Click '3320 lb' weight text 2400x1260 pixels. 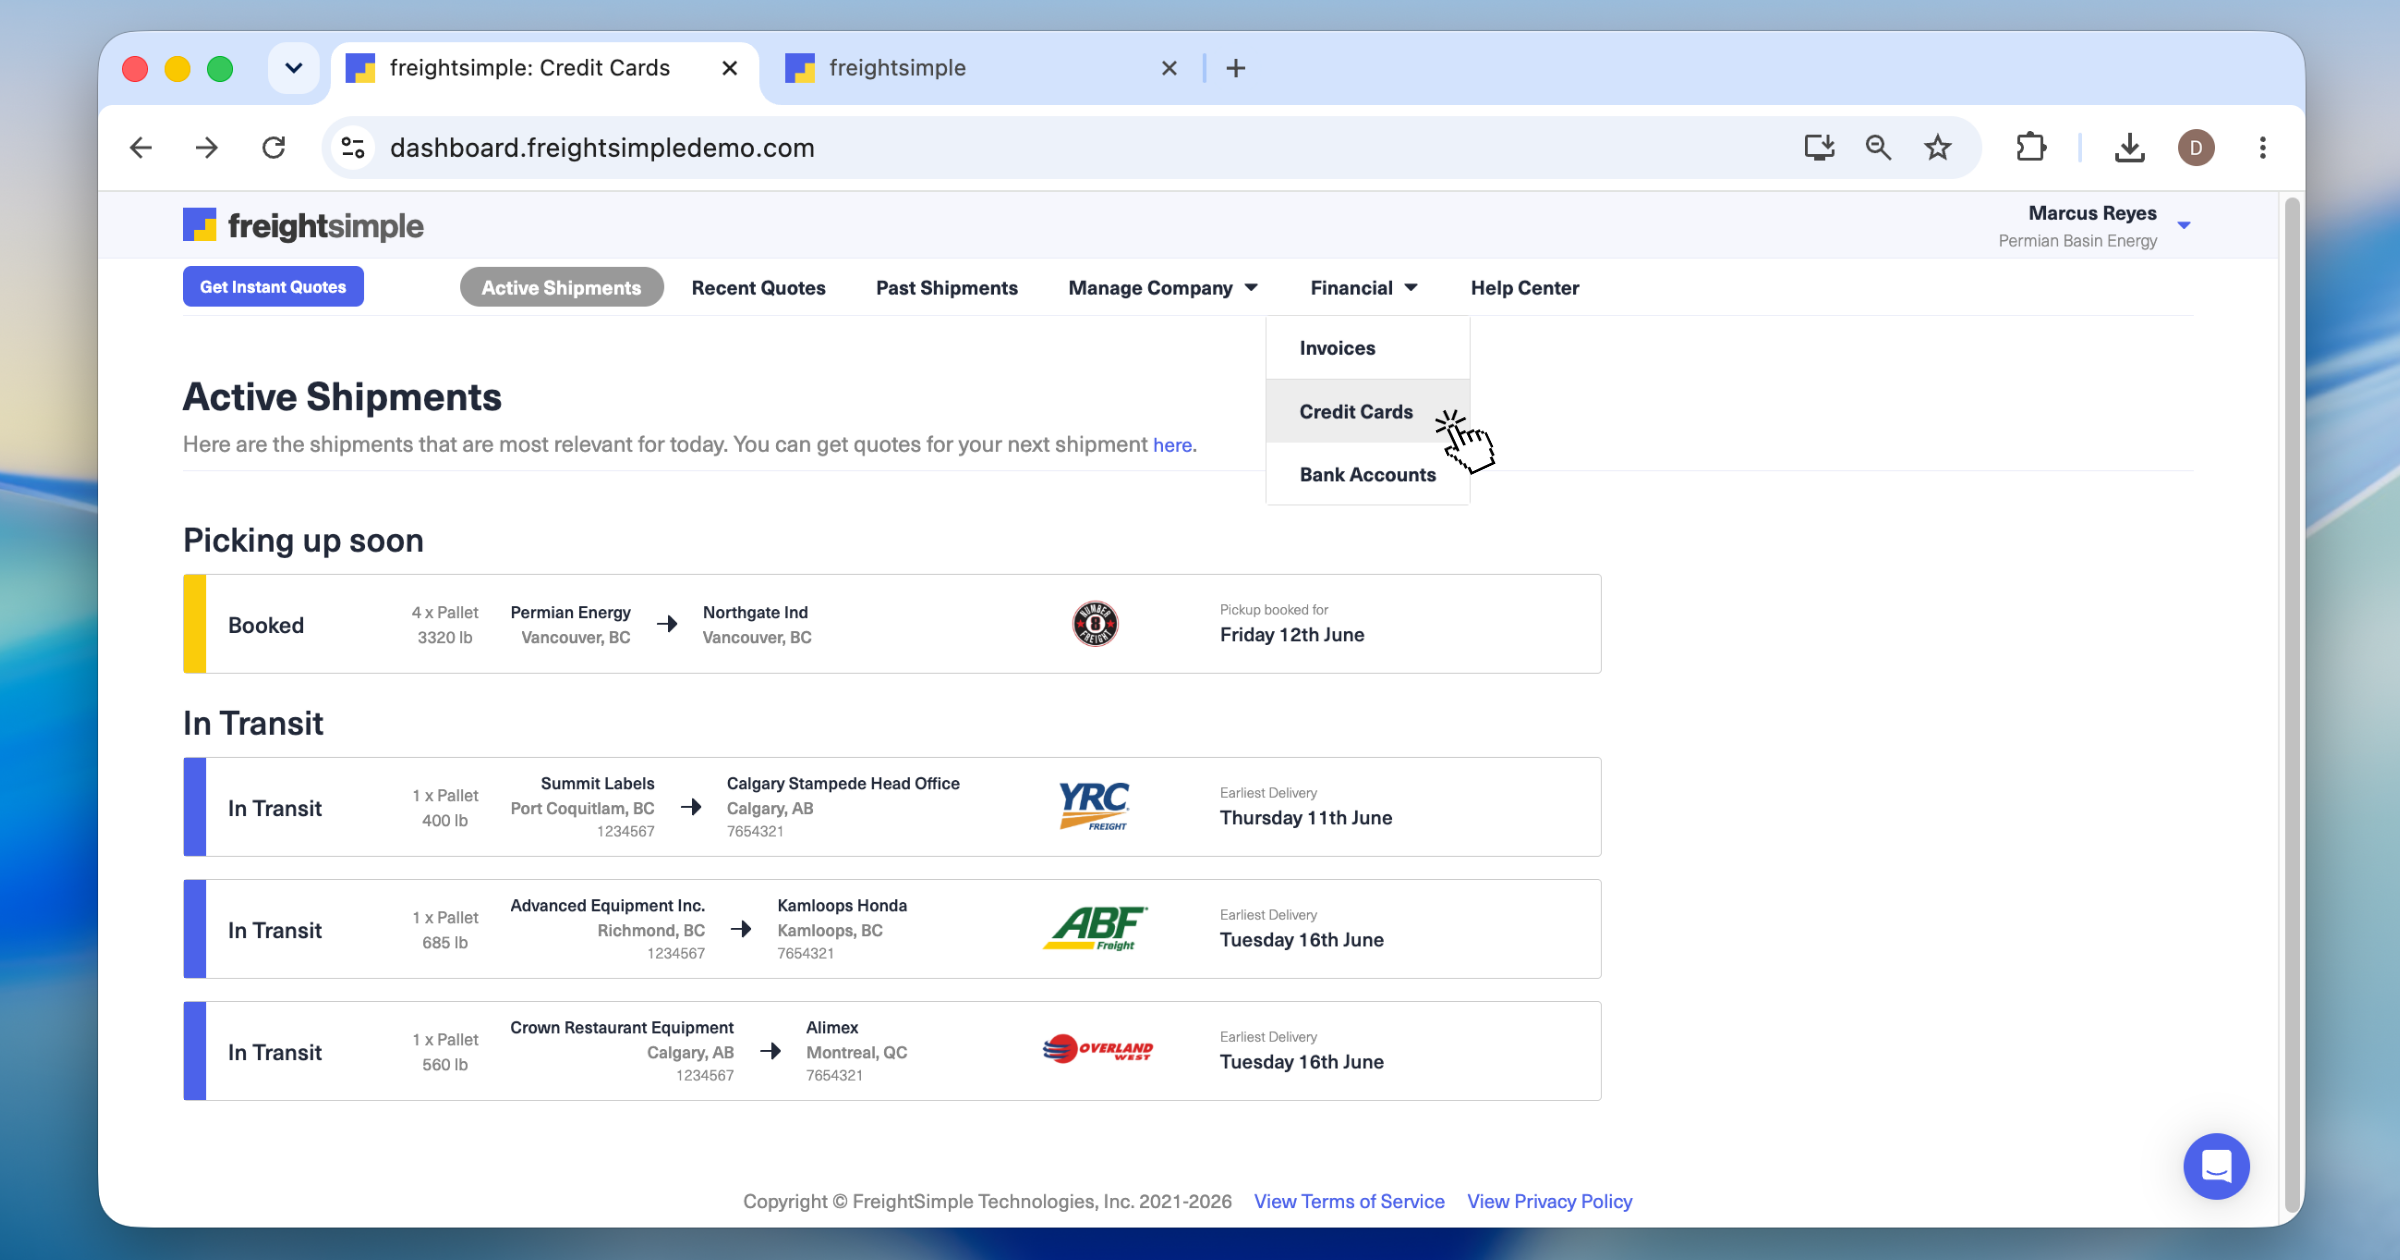point(445,637)
